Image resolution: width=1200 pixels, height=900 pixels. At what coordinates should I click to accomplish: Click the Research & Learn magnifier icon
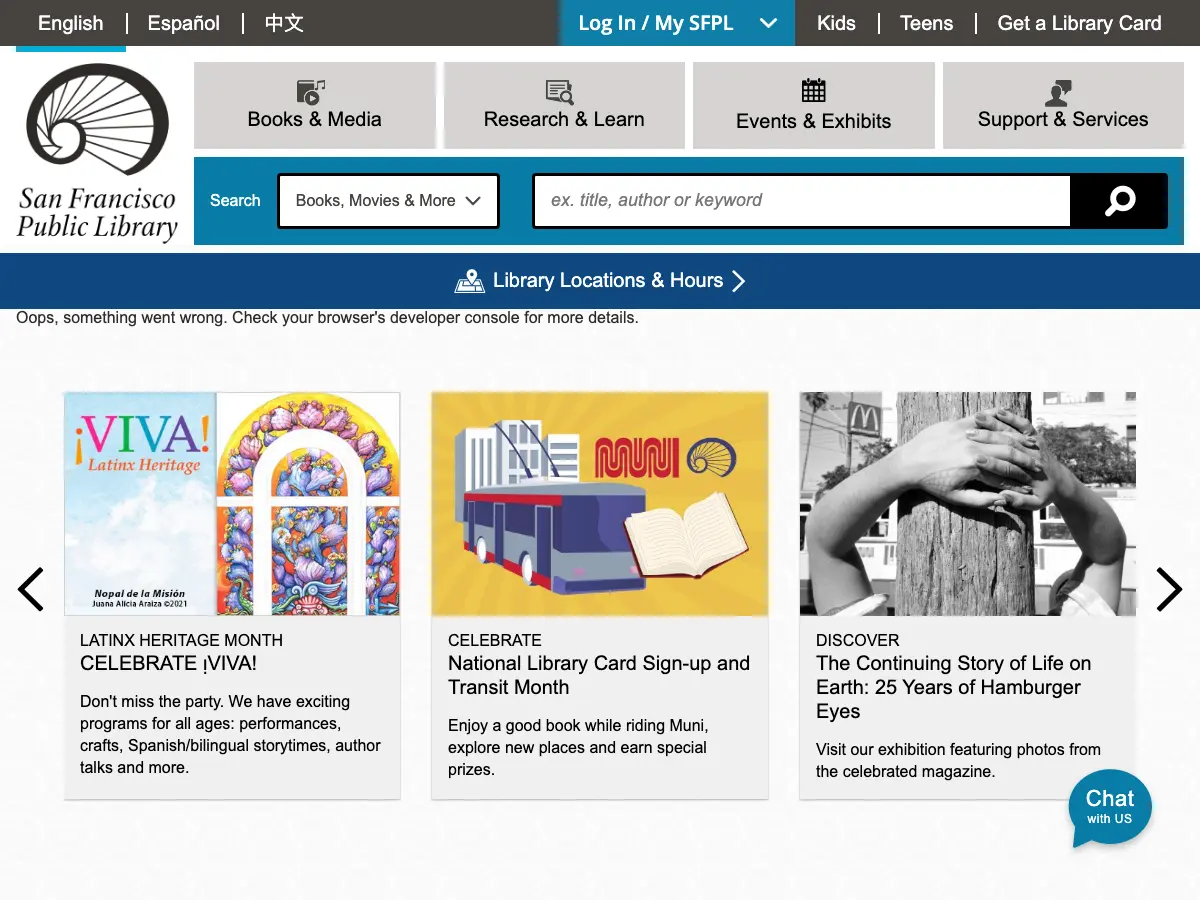tap(560, 93)
